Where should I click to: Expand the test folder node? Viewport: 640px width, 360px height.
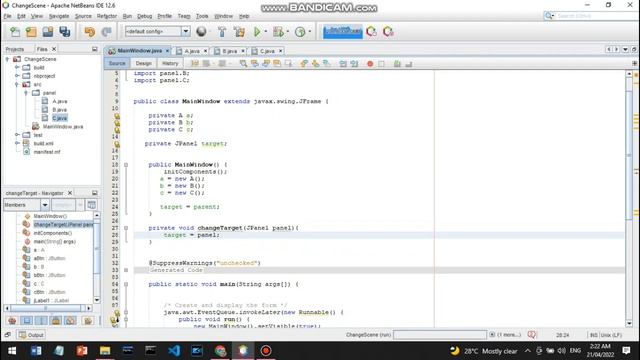click(17, 135)
